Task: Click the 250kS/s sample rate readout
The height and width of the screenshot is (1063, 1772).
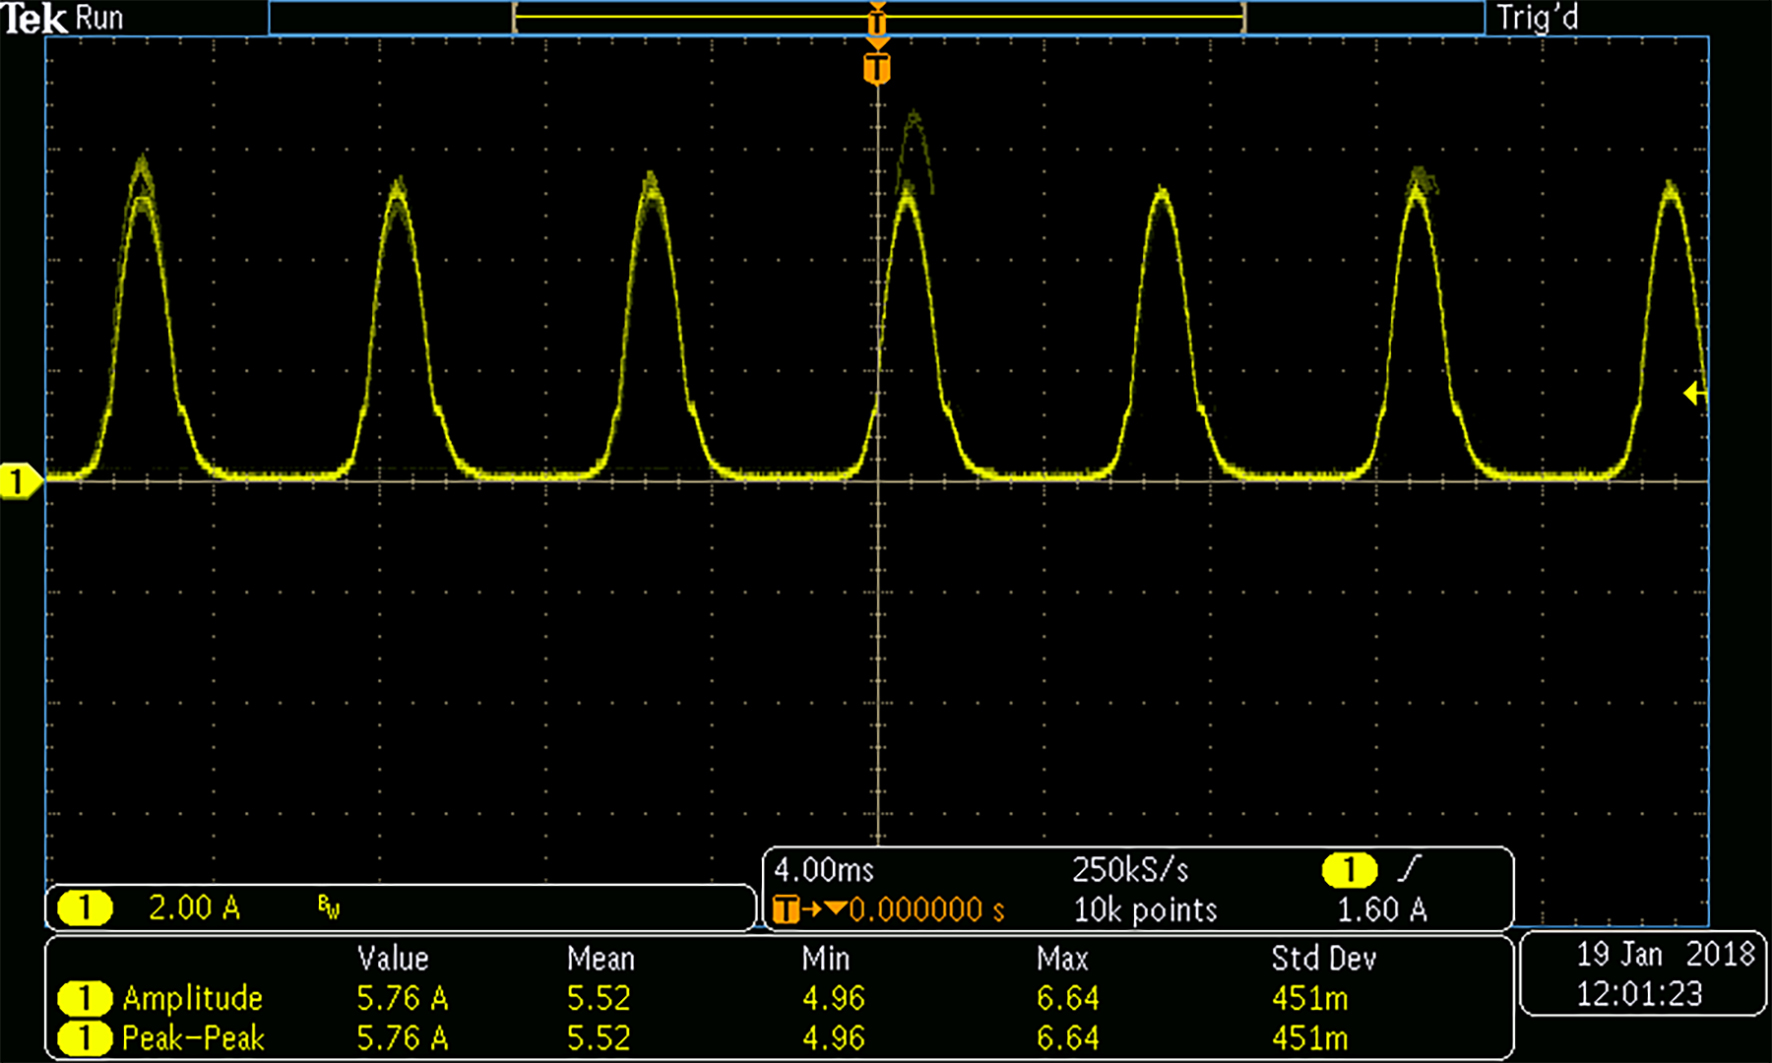Action: pyautogui.click(x=1131, y=870)
